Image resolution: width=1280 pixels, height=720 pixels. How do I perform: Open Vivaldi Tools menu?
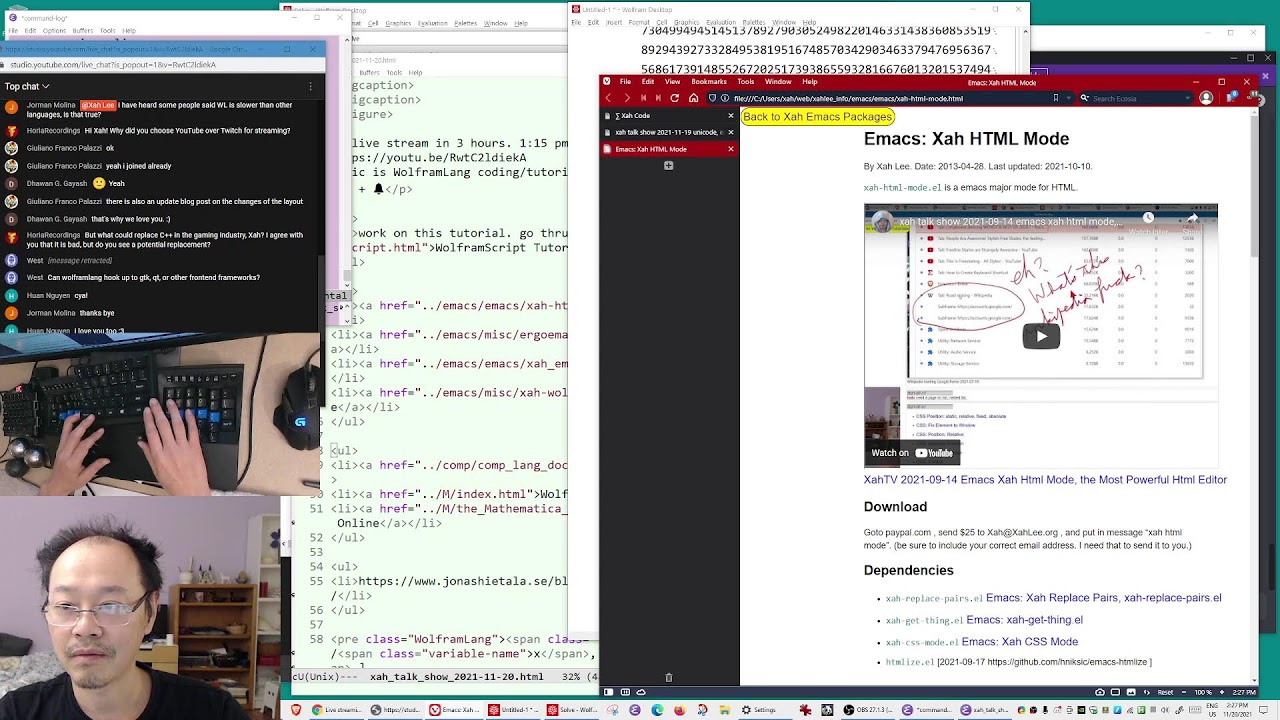point(746,82)
